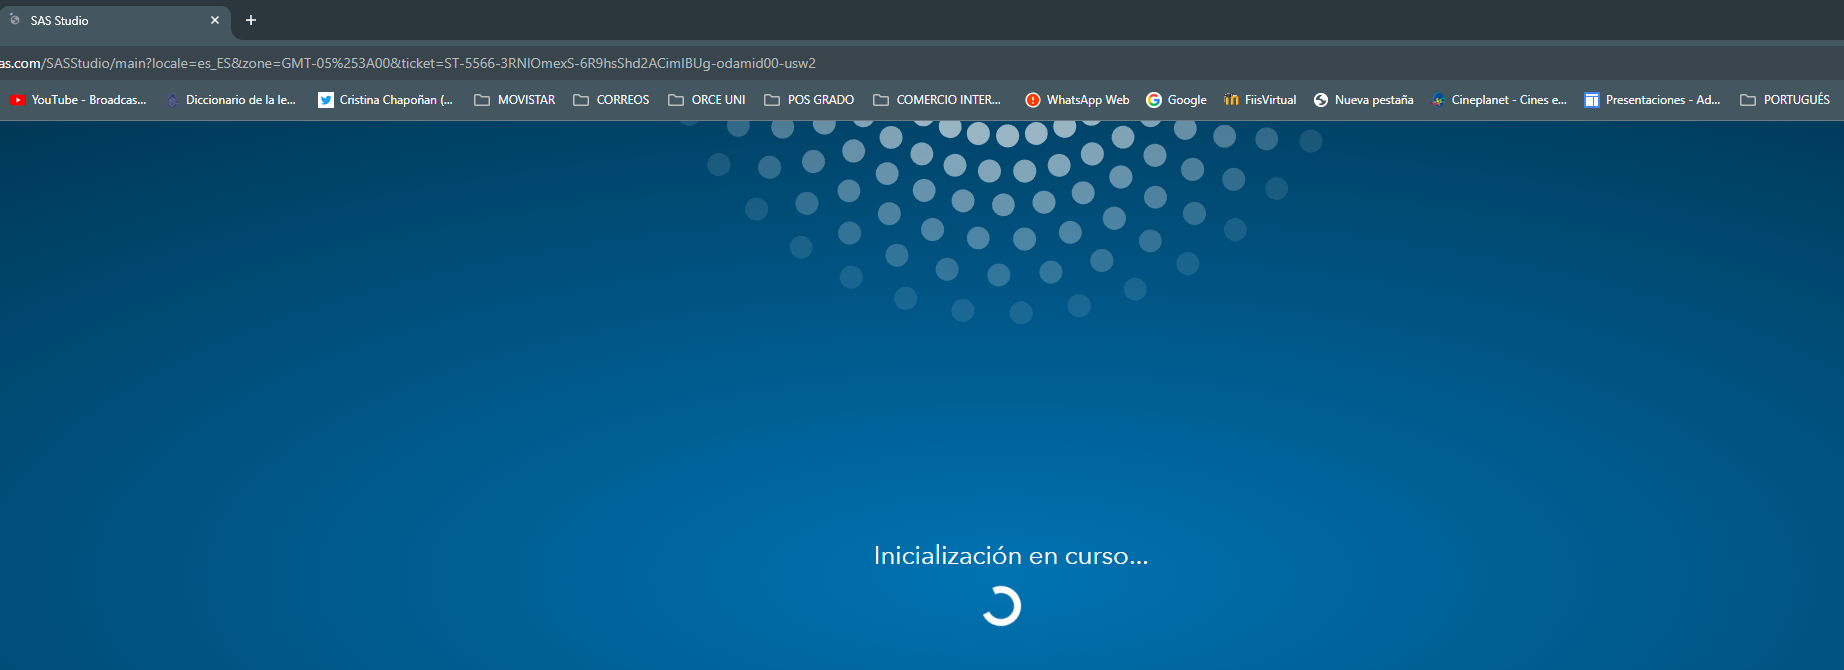The width and height of the screenshot is (1844, 670).
Task: Open the PORTUGUÉS bookmark folder
Action: [1785, 100]
